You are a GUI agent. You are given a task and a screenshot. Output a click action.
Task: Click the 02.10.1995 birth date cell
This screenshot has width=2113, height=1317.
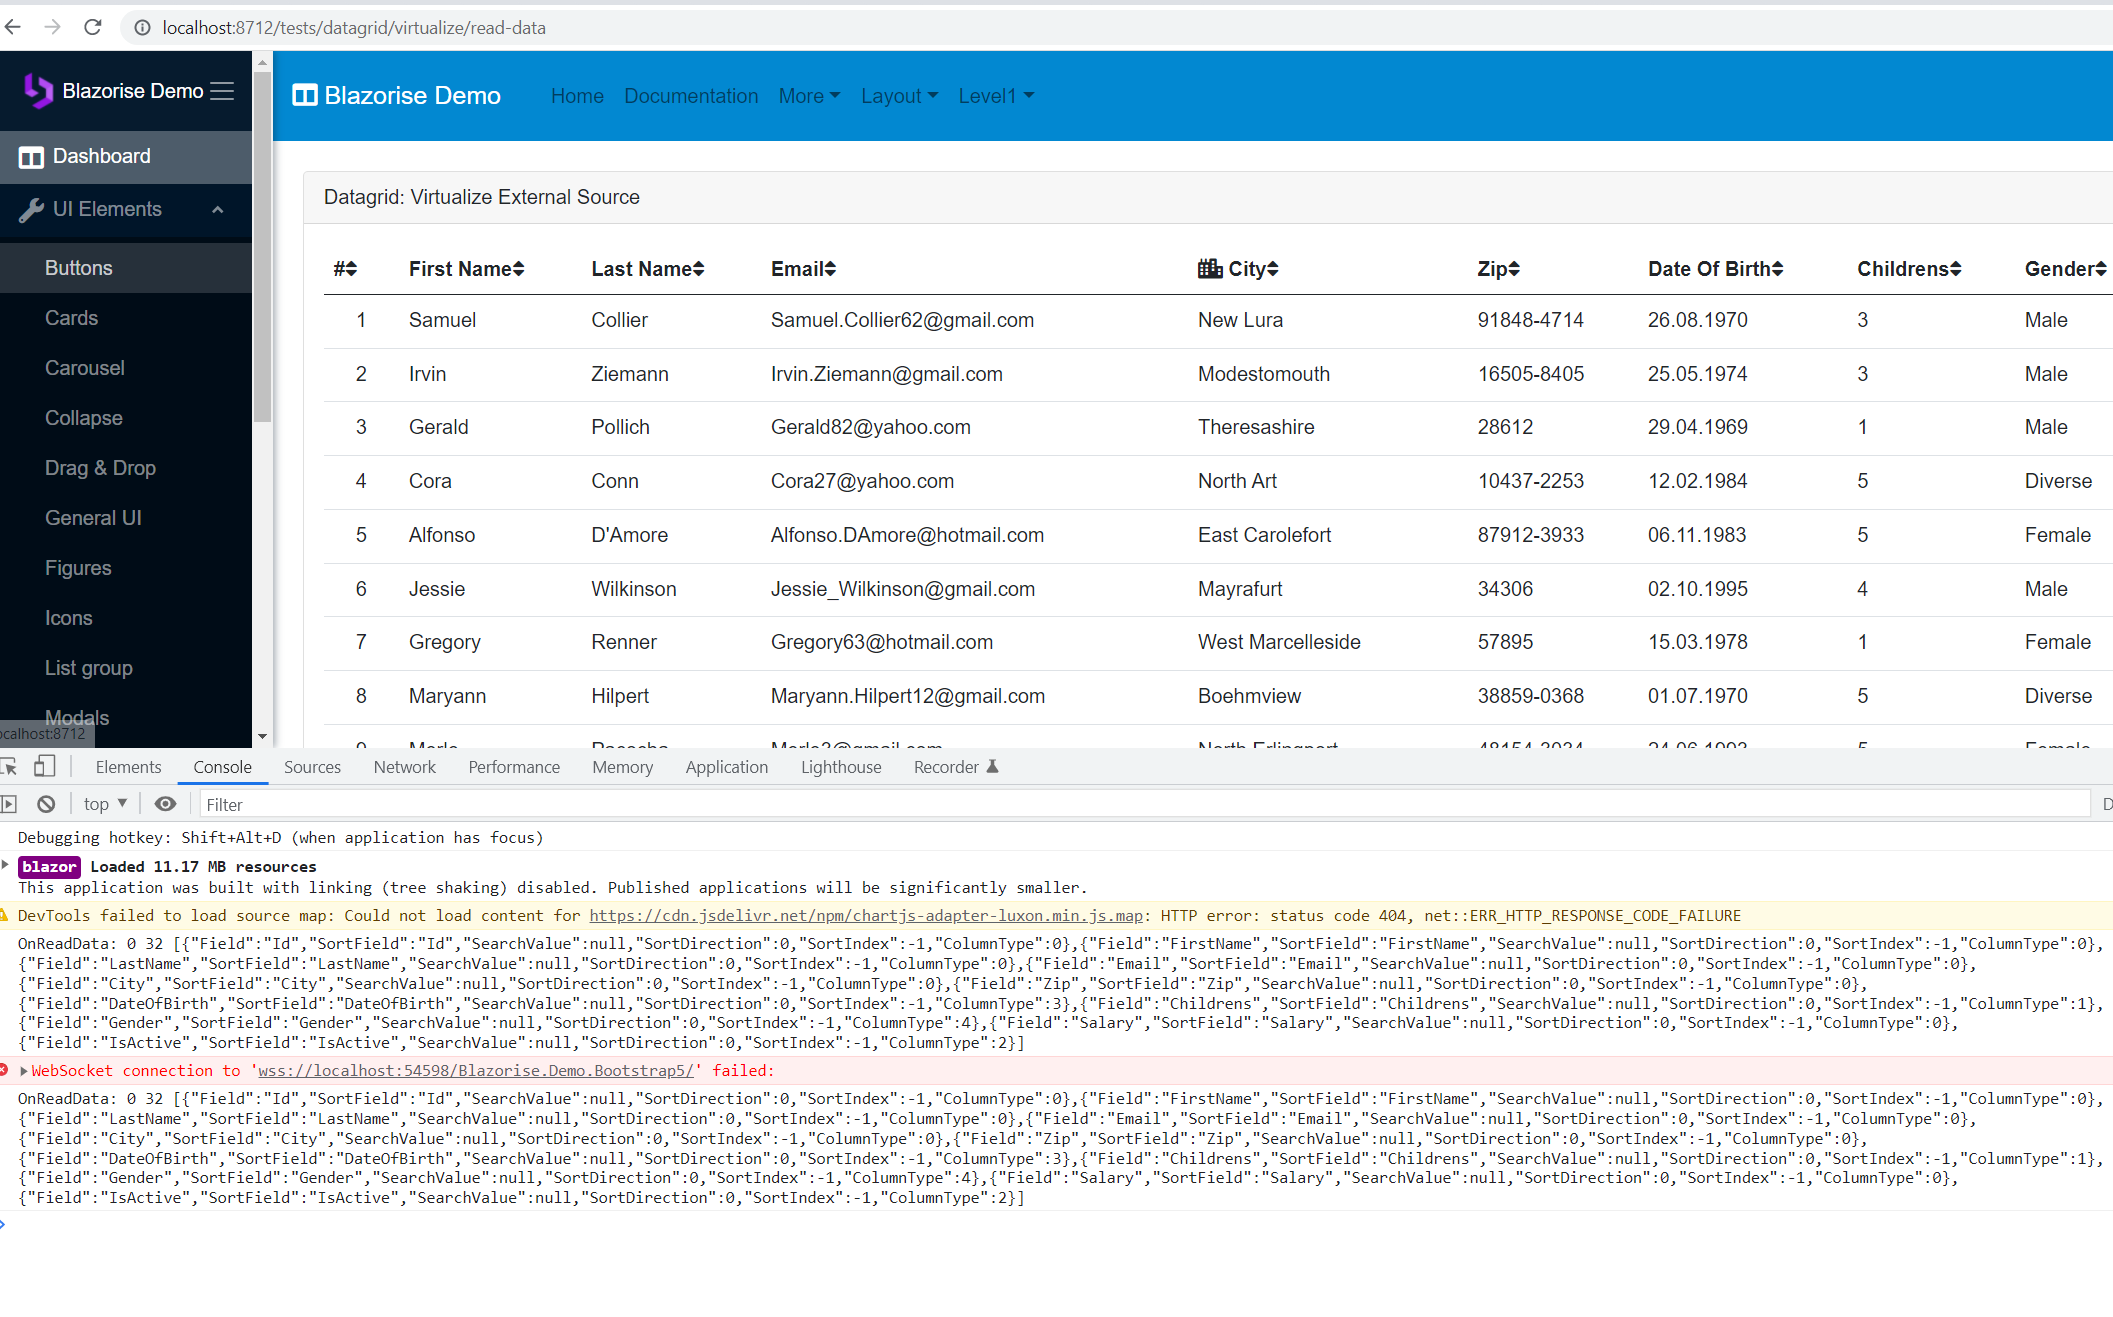(1698, 589)
